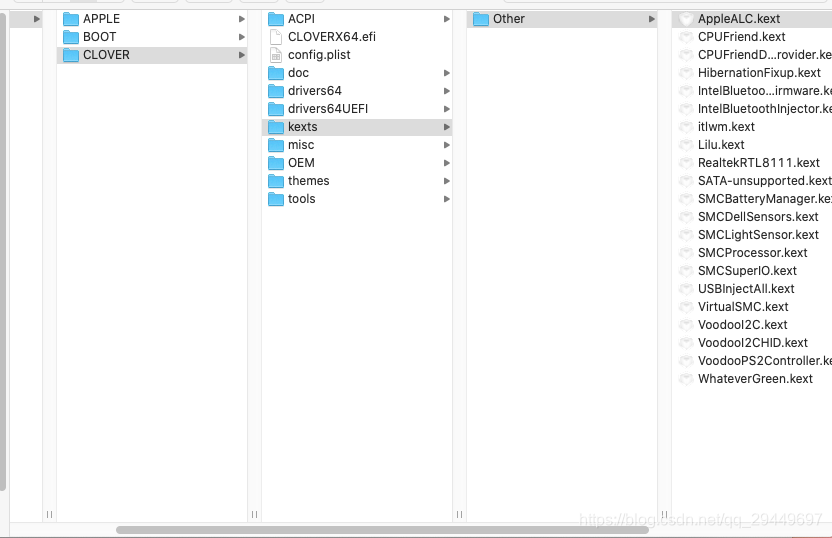Click column resize handle below CLOVER column
The height and width of the screenshot is (538, 832).
[x=254, y=515]
